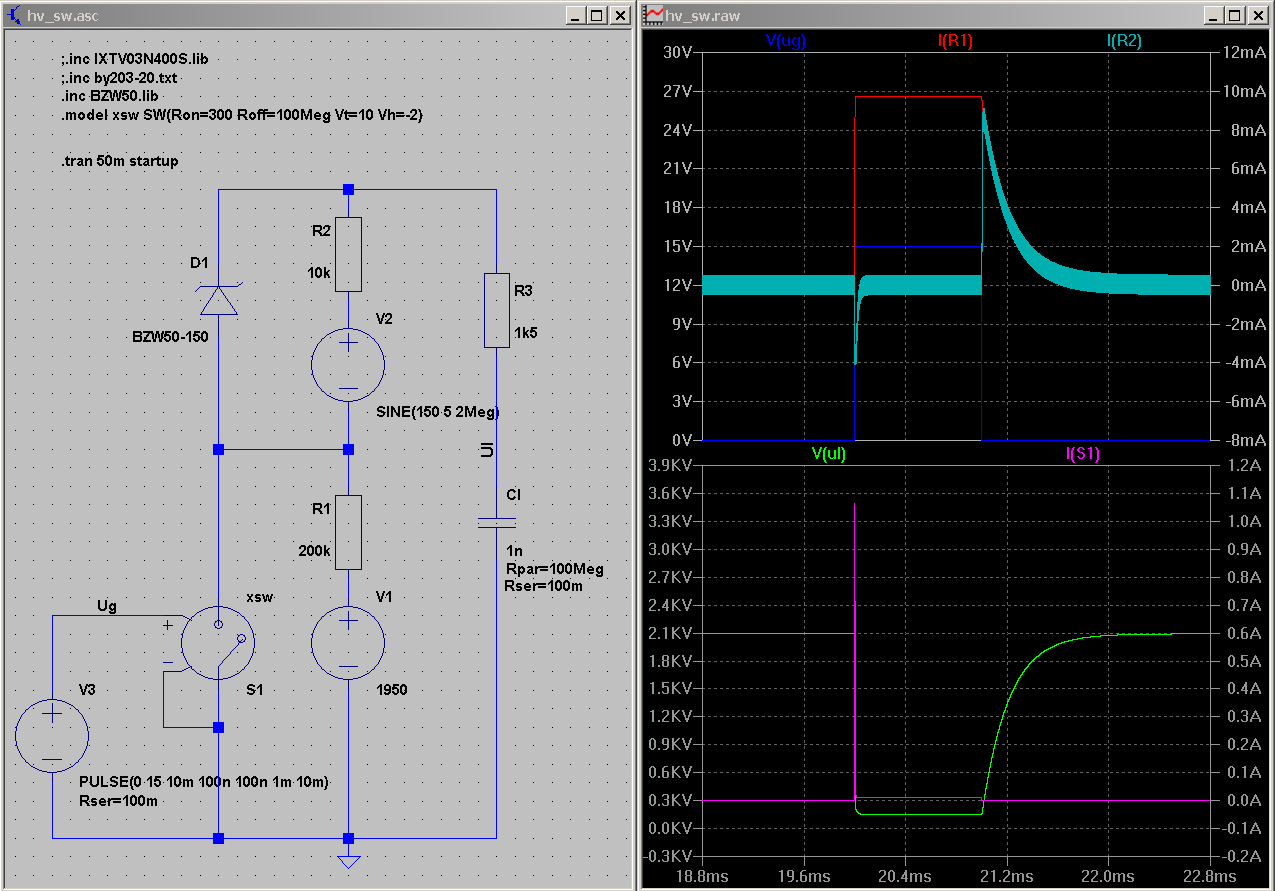
Task: Select the I(S1) trace label
Action: [1082, 454]
